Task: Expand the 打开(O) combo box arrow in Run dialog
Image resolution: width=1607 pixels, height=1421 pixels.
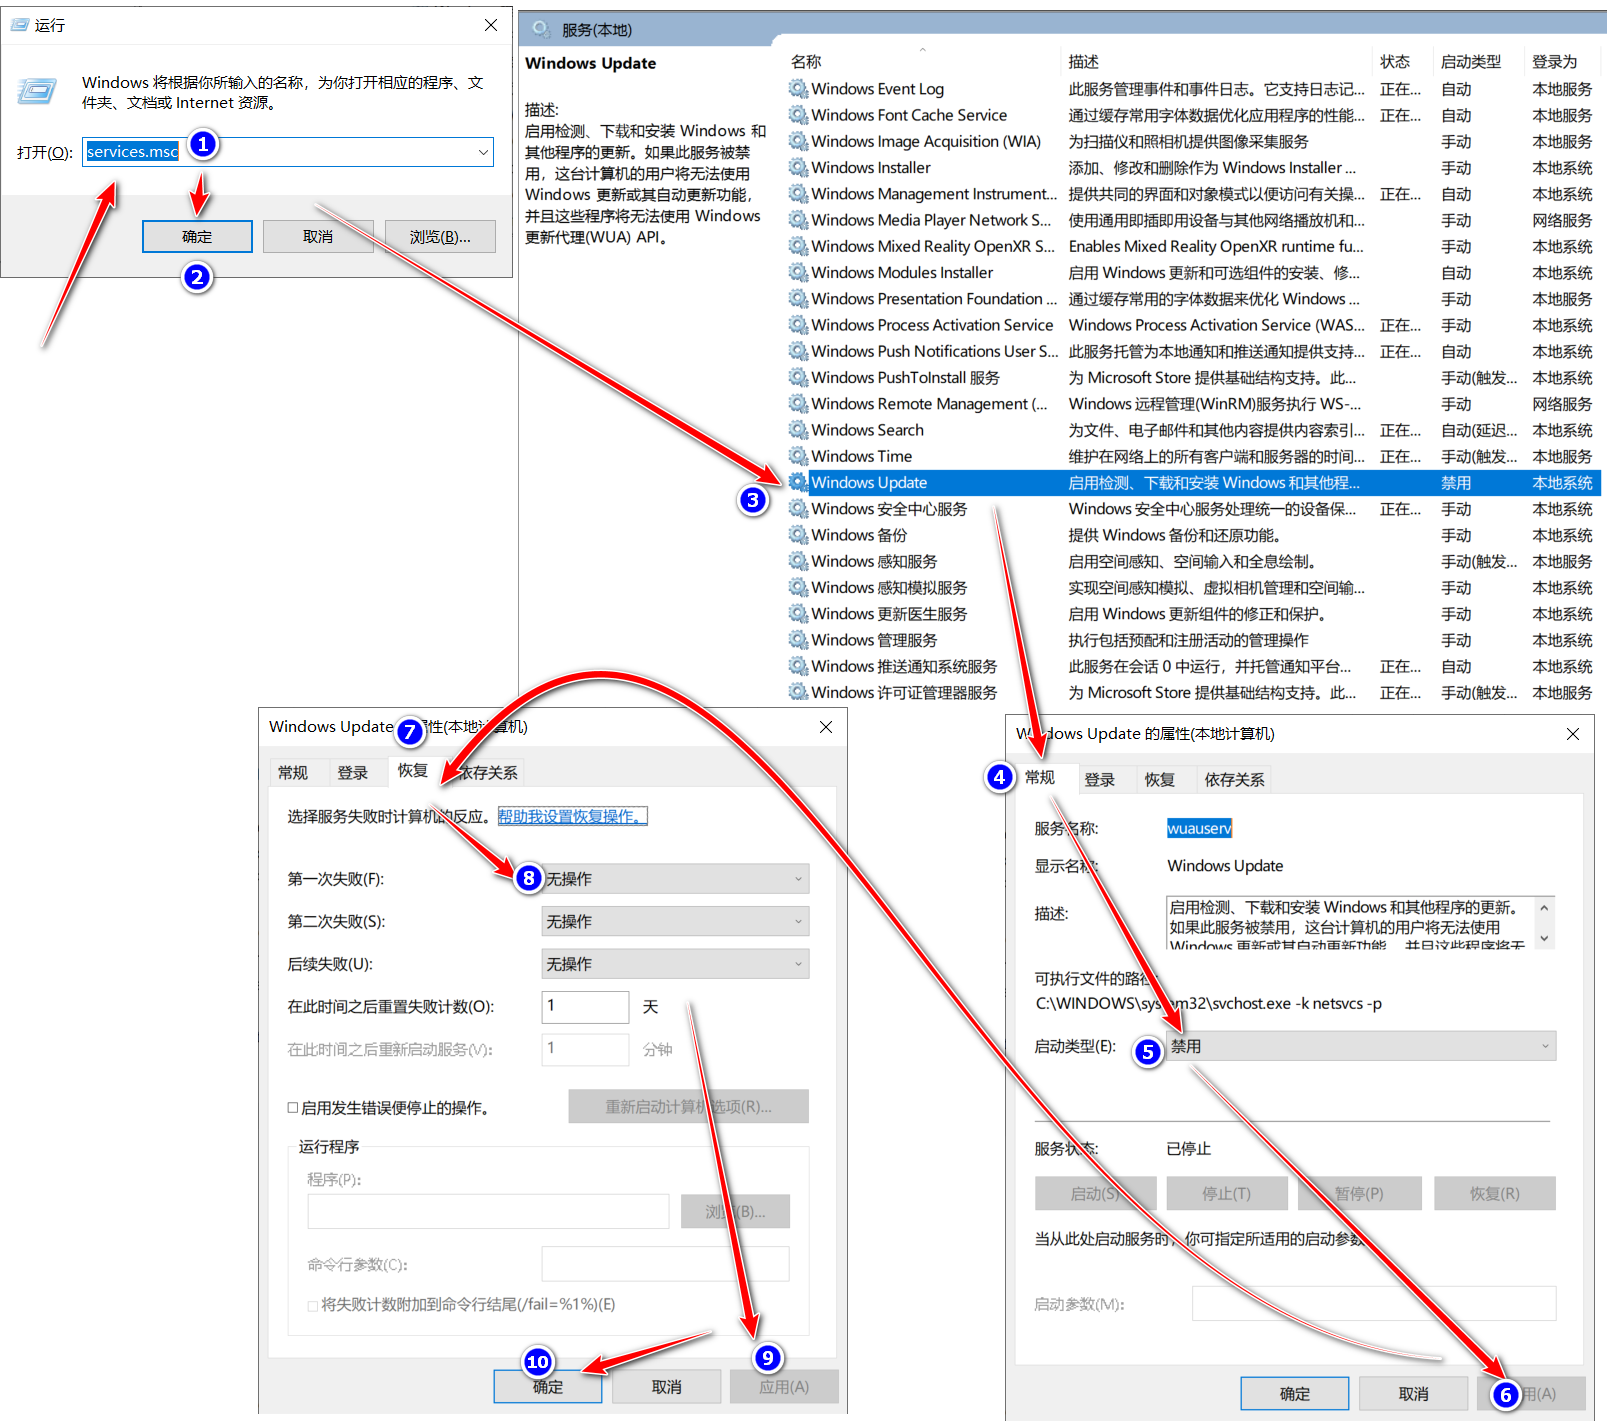Action: coord(484,152)
